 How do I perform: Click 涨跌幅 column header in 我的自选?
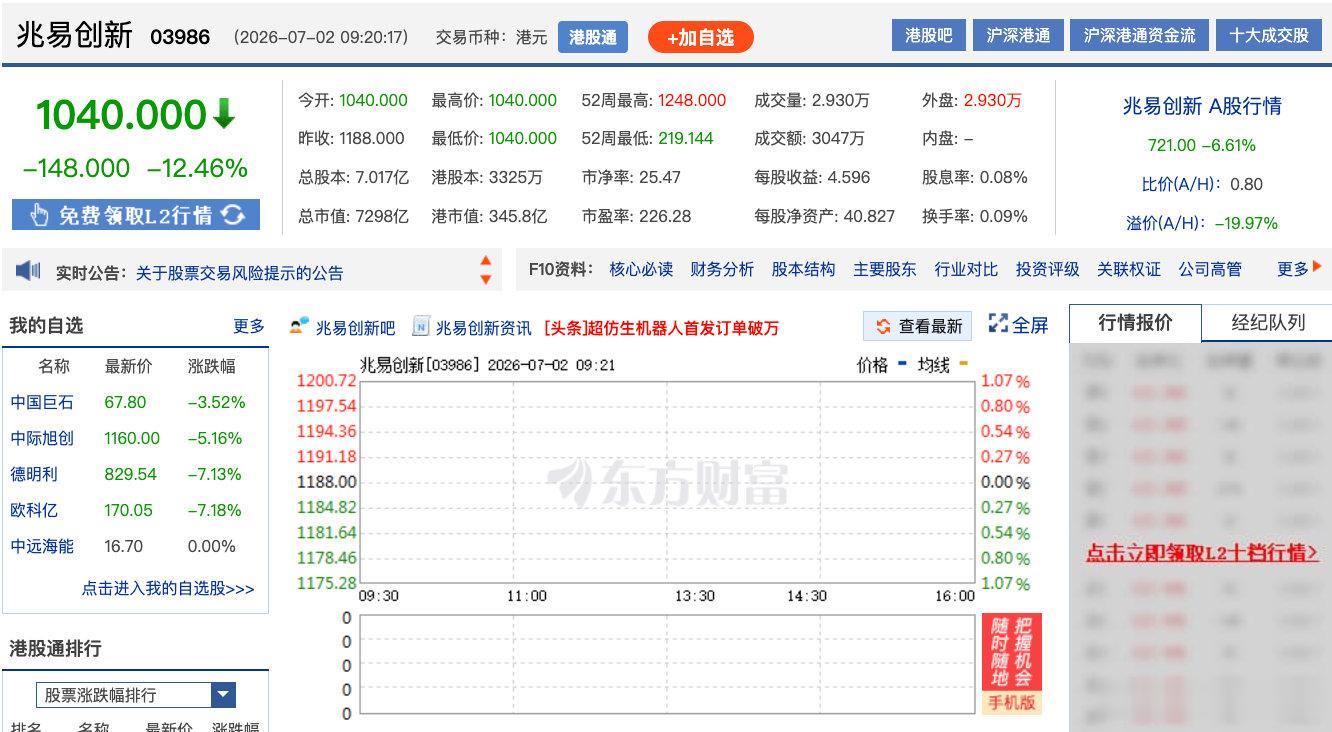211,366
